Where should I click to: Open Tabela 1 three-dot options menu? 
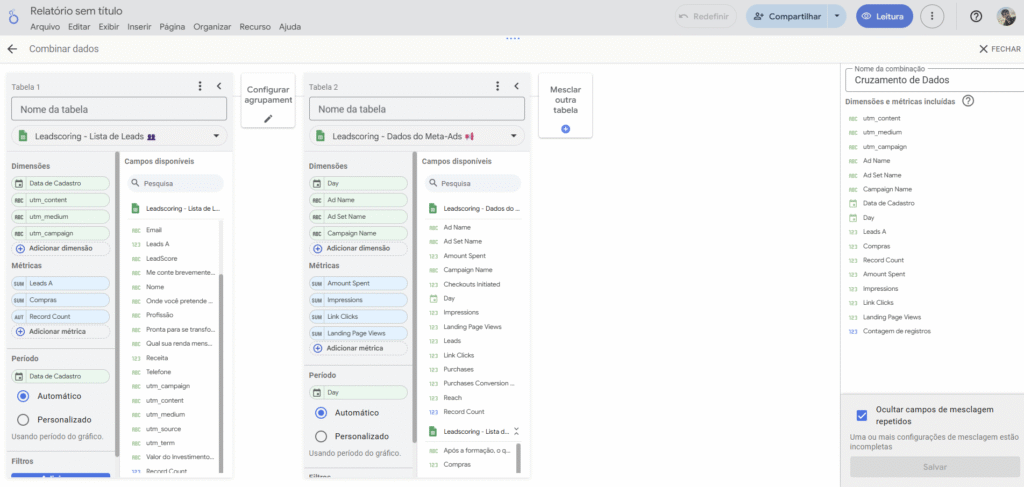point(200,87)
